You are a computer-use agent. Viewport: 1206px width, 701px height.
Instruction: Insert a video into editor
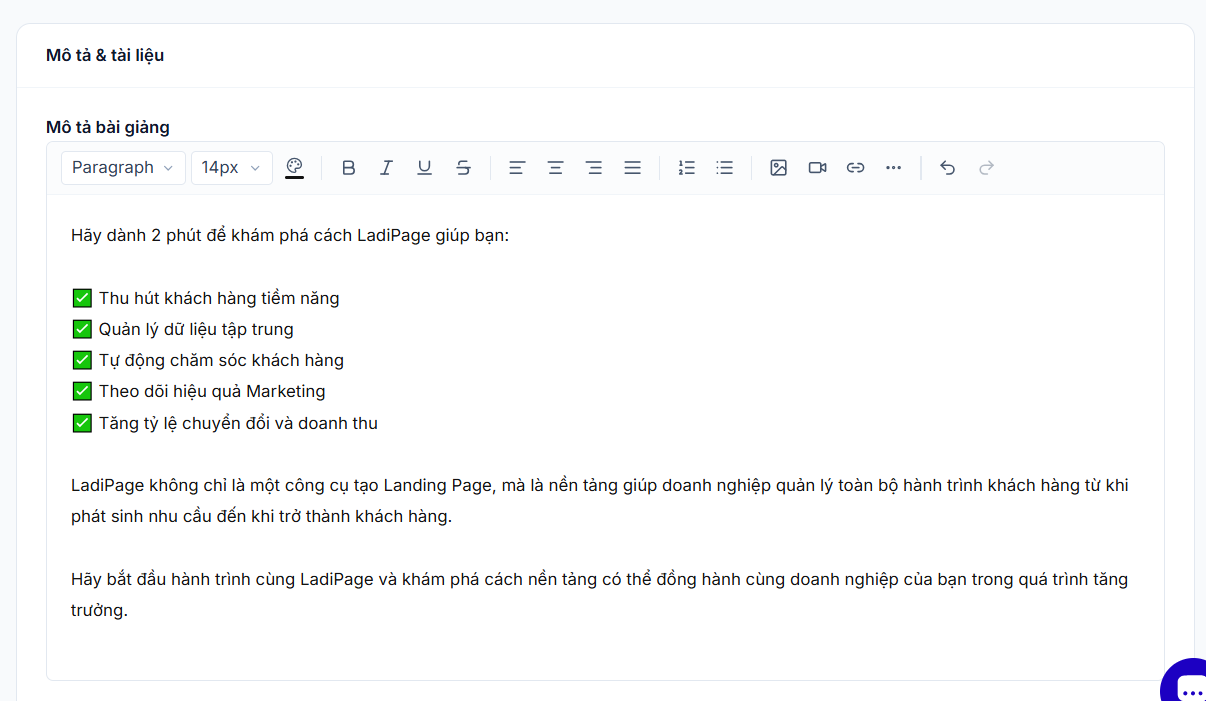pyautogui.click(x=817, y=168)
